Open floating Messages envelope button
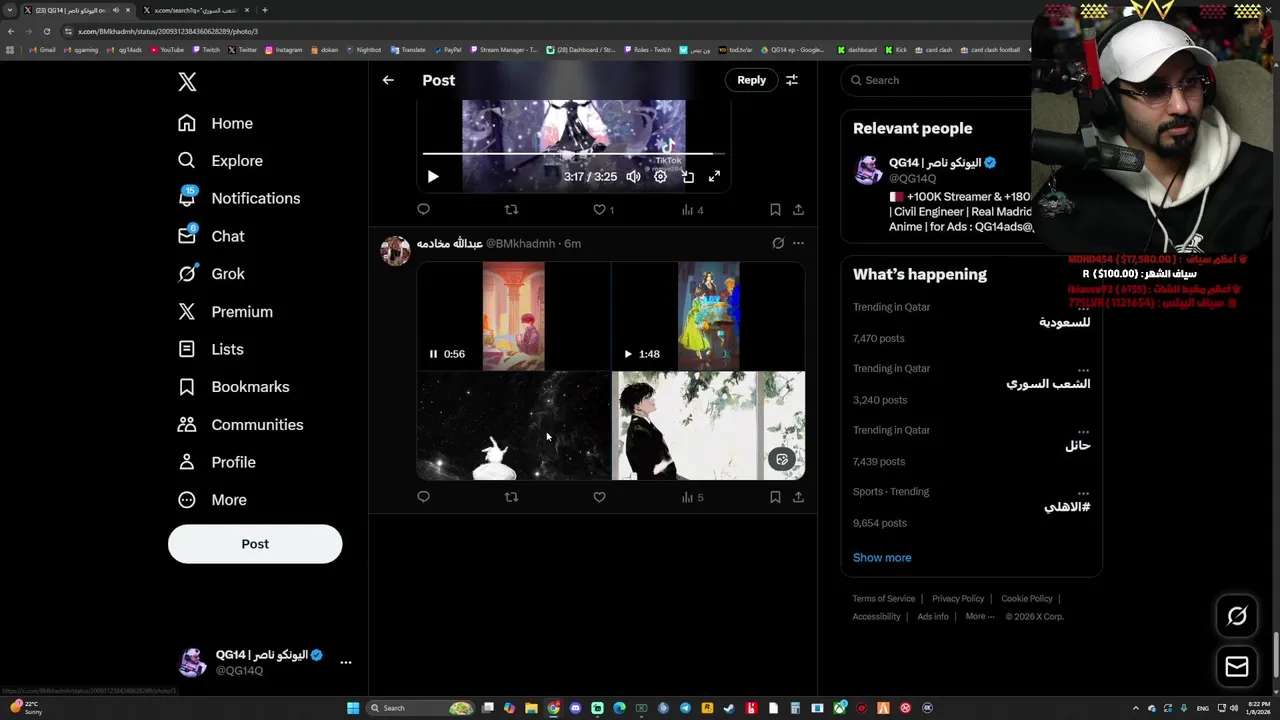The height and width of the screenshot is (720, 1280). pyautogui.click(x=1237, y=667)
